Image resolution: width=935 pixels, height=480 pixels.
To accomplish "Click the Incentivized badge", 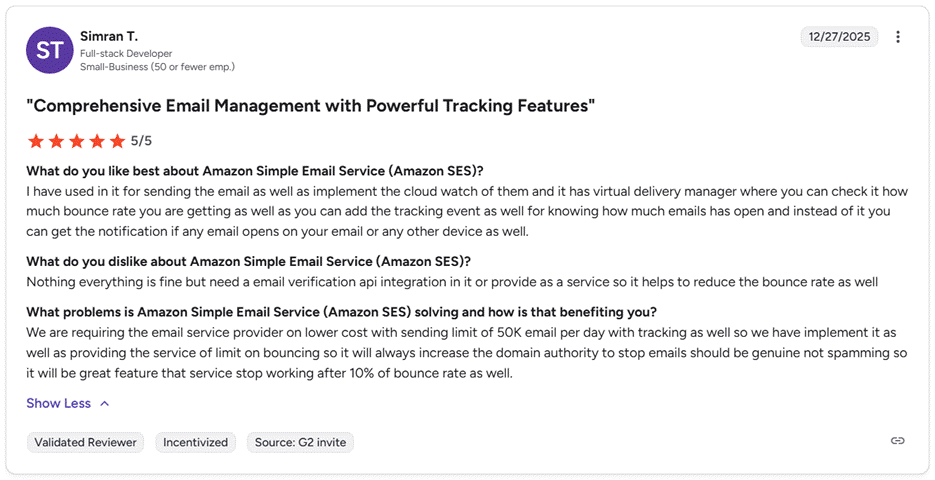I will click(196, 442).
